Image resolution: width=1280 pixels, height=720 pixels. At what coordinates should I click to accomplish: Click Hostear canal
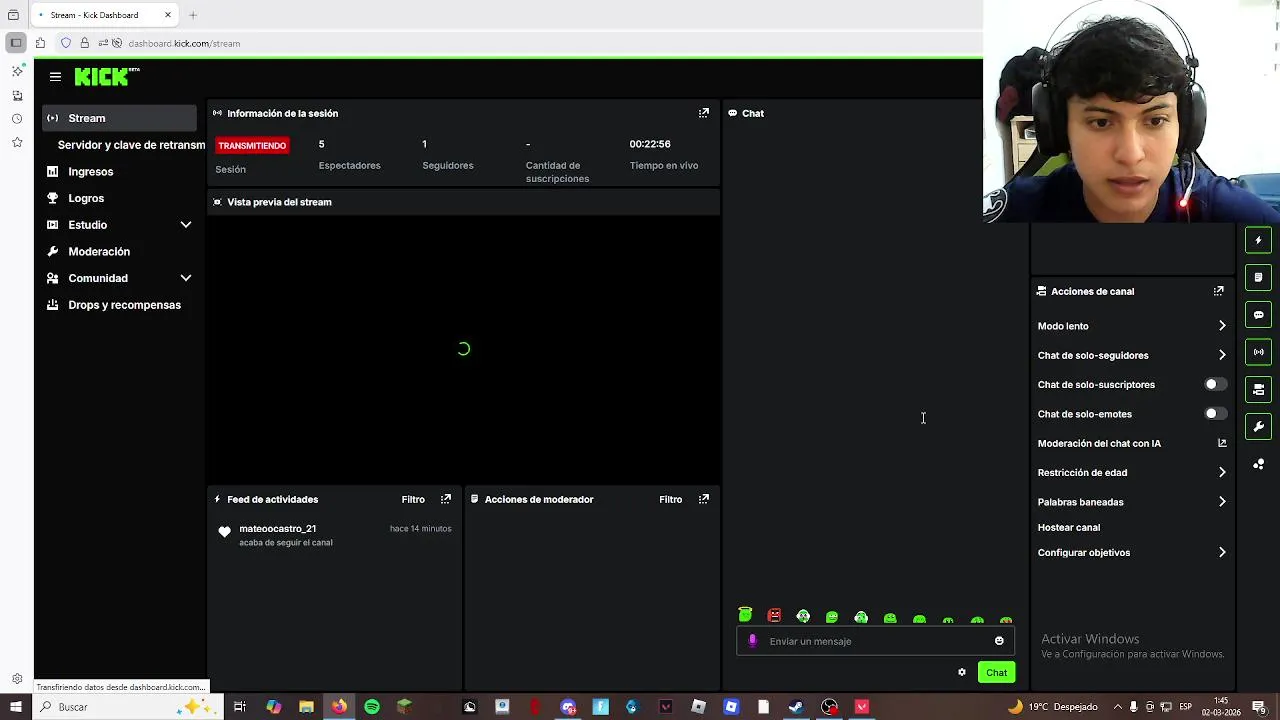click(1069, 527)
